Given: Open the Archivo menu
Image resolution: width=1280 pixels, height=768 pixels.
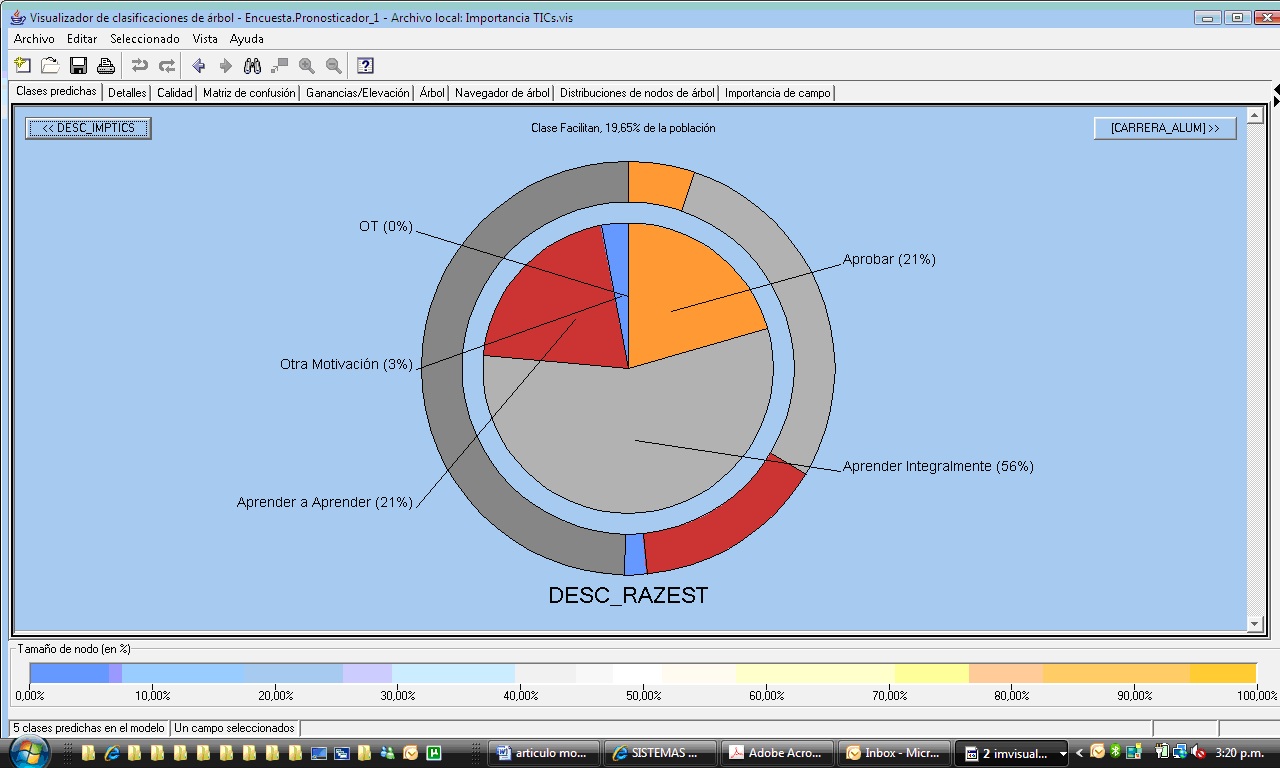Looking at the screenshot, I should (x=34, y=39).
